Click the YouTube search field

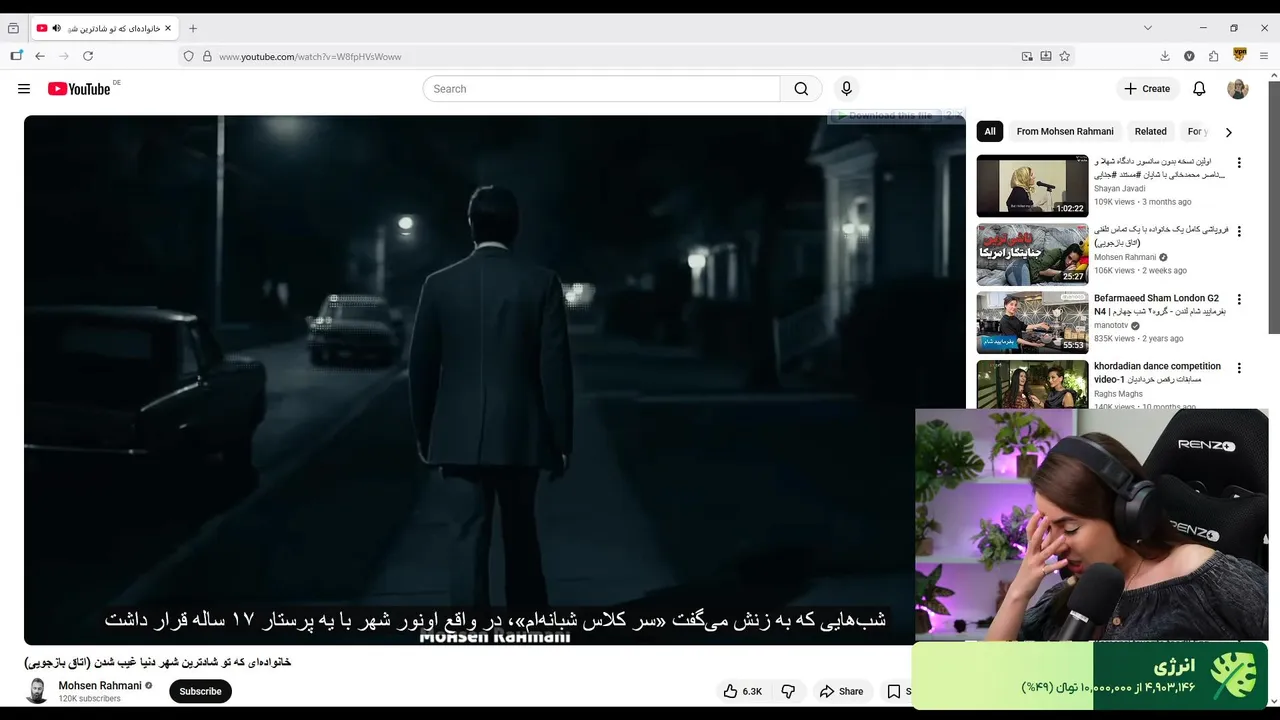click(601, 89)
